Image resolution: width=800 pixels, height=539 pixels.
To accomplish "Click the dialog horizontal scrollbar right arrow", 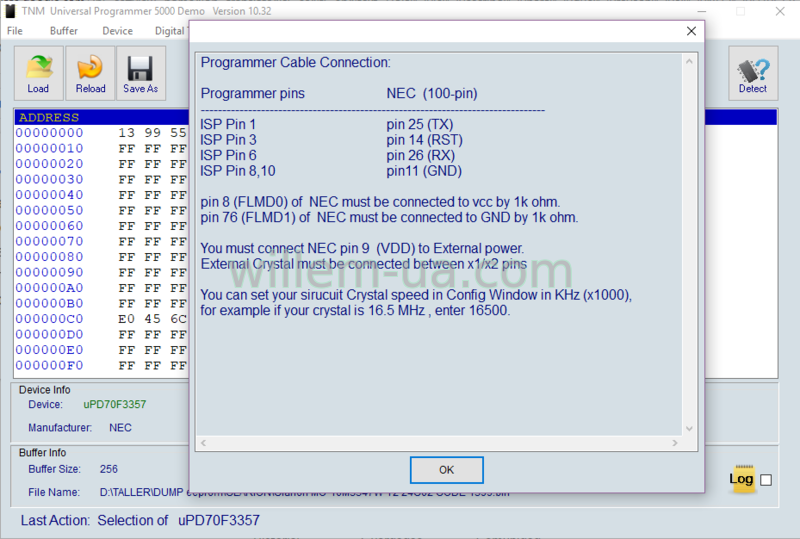I will tap(675, 443).
